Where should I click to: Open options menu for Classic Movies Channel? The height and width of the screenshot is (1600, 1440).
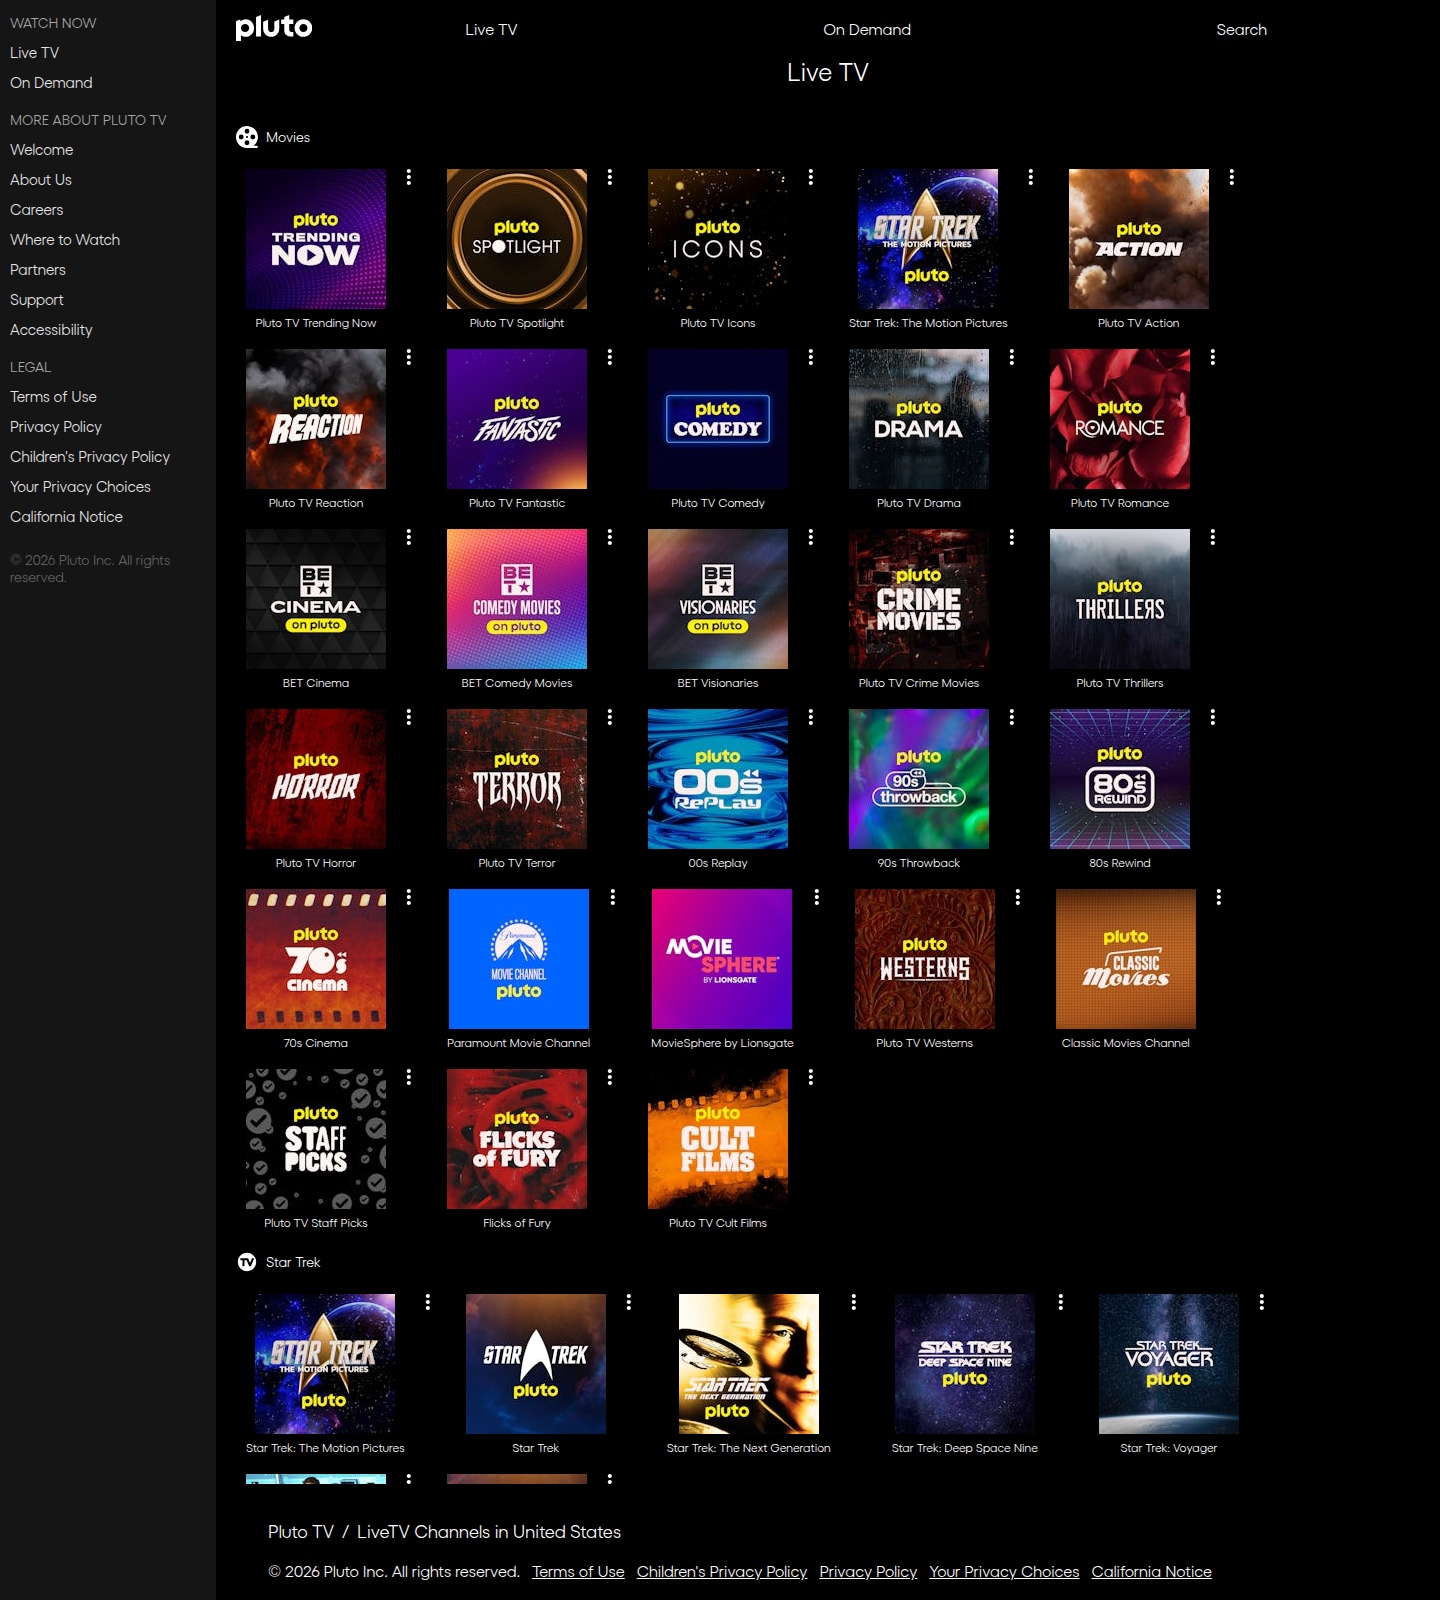pyautogui.click(x=1219, y=897)
